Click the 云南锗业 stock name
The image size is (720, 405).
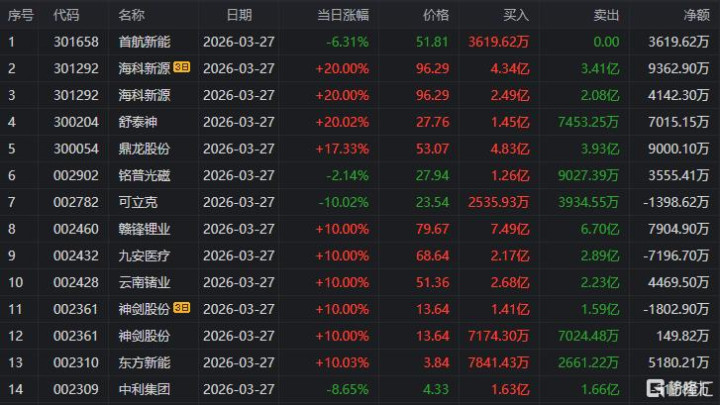point(144,281)
